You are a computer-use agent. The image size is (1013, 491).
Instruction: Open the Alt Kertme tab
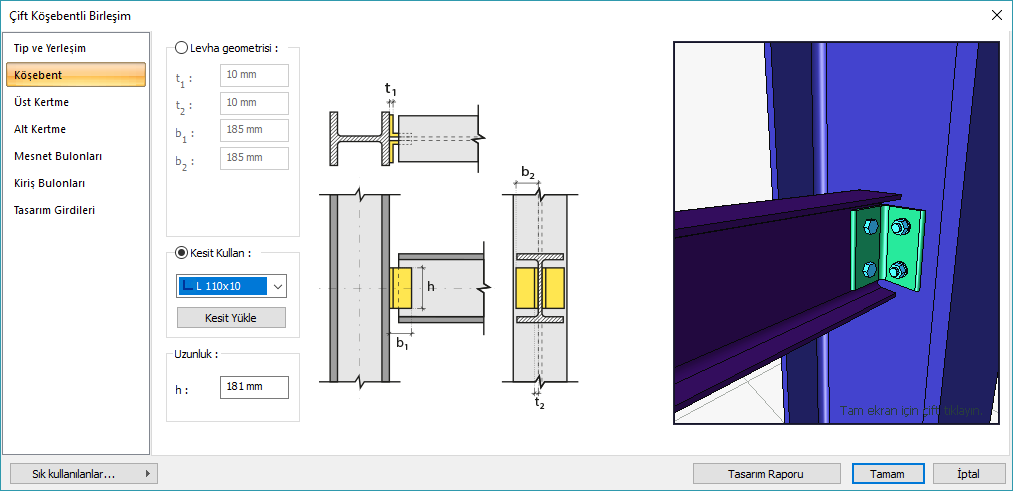click(40, 129)
